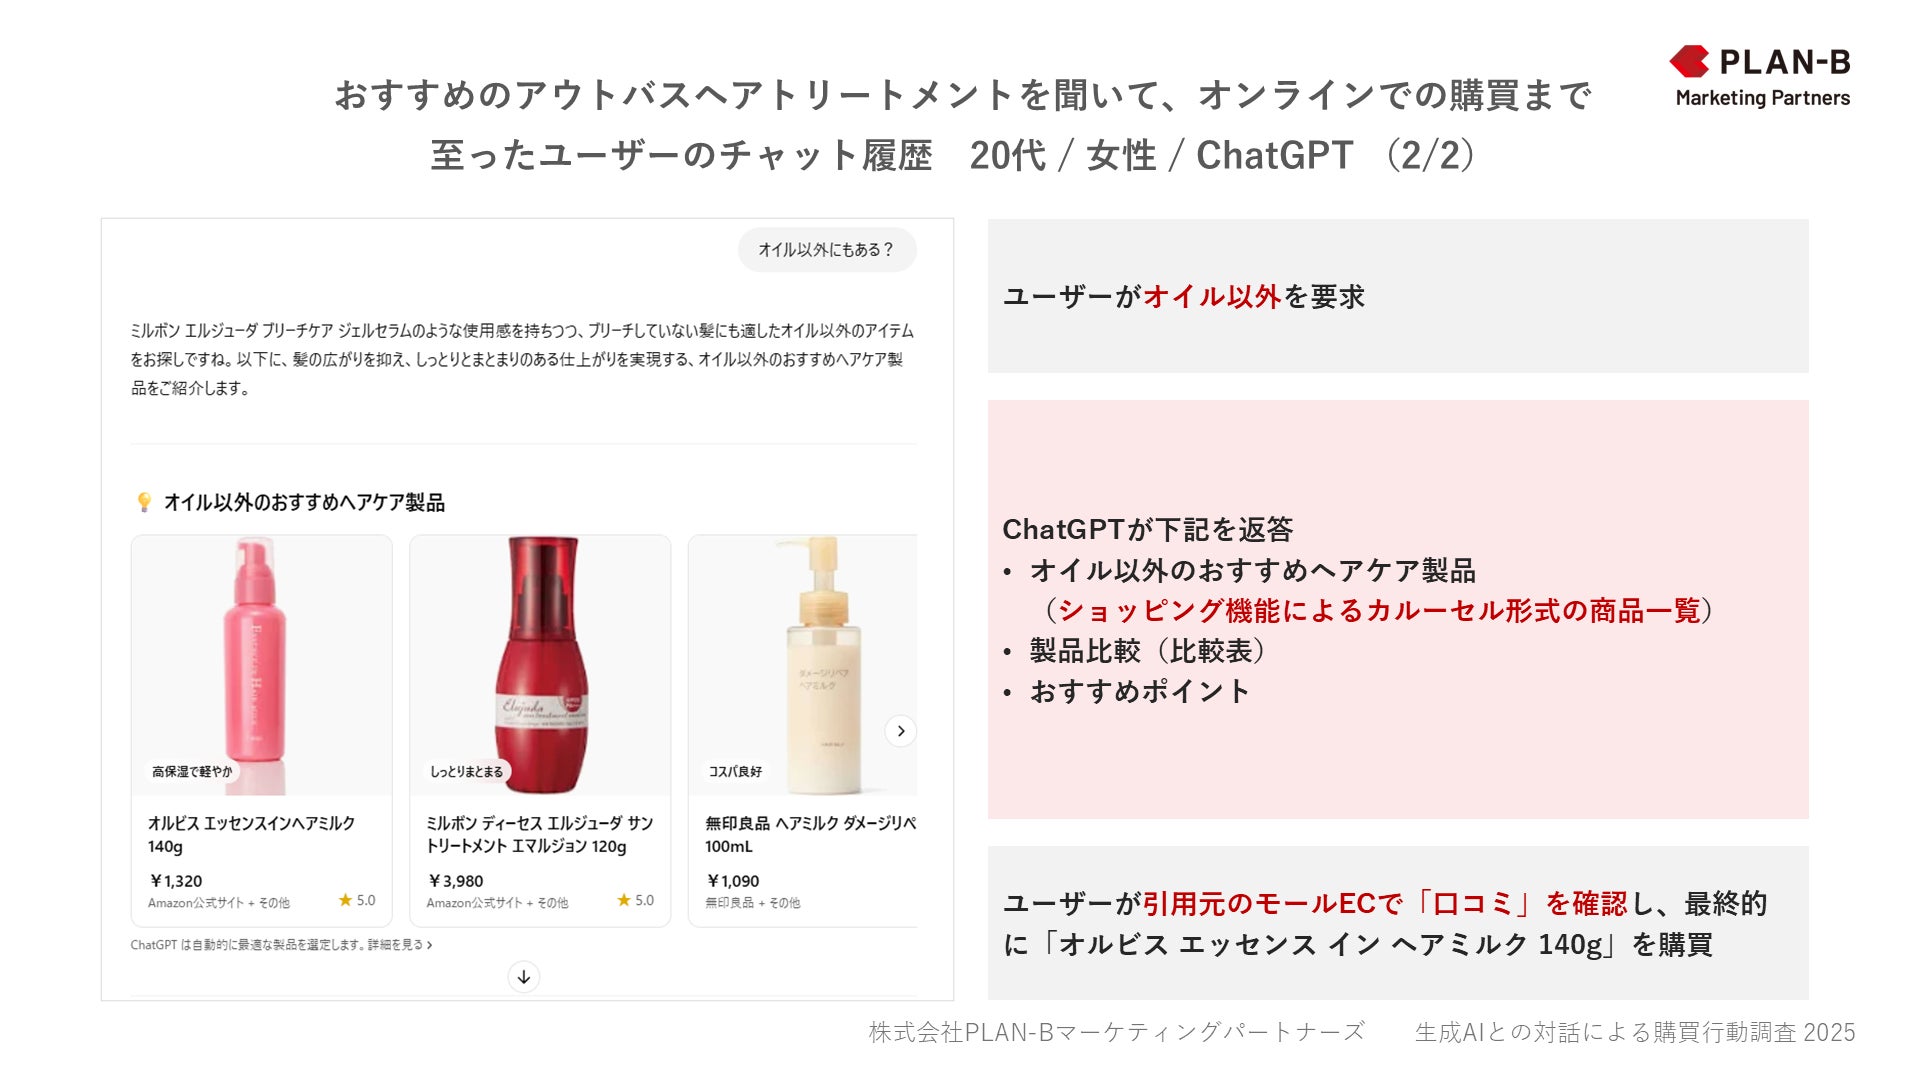Select the コスパ良好 tag label
1920x1080 pixels.
pyautogui.click(x=735, y=771)
